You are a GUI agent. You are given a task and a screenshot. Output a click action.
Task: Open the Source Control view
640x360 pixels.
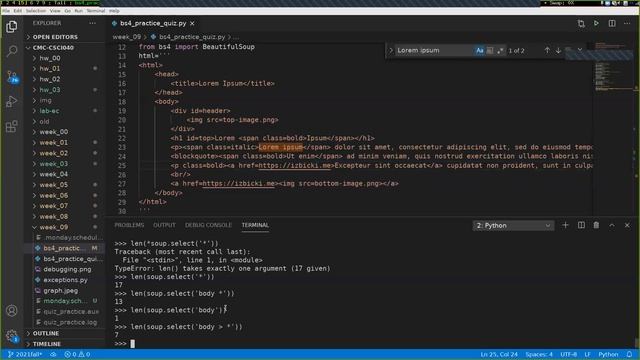tap(12, 76)
